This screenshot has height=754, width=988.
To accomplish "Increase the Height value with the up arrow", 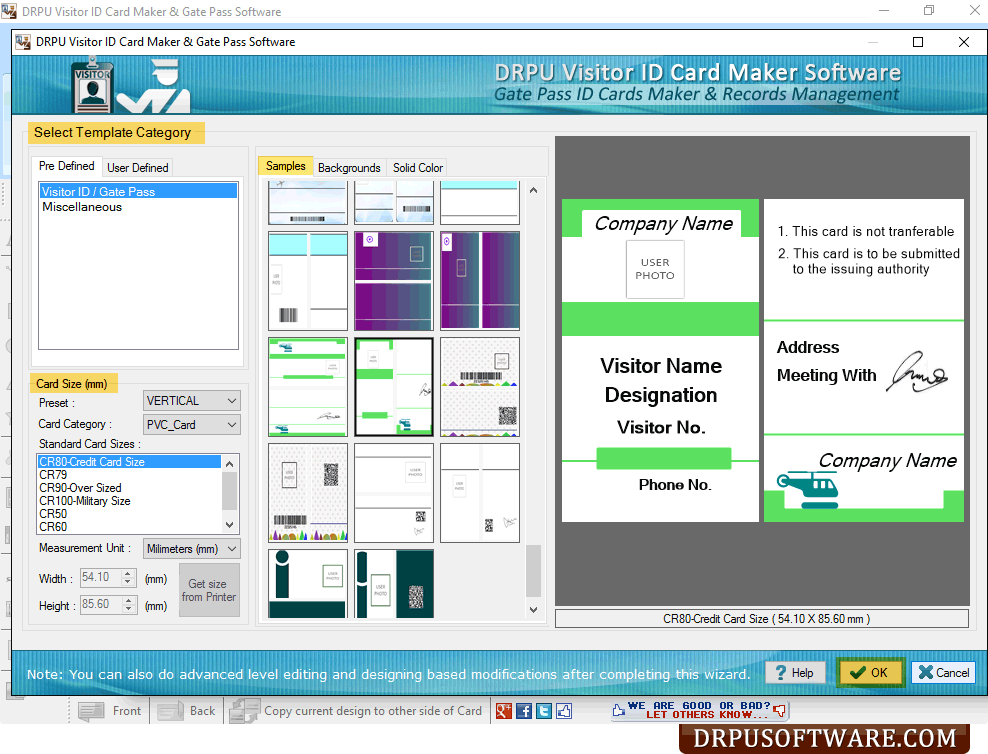I will tap(129, 600).
